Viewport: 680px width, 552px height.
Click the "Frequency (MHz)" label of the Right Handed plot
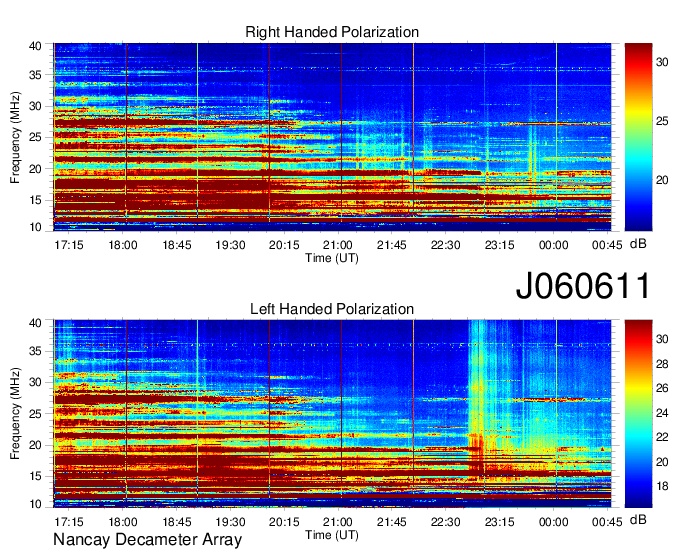tap(15, 137)
